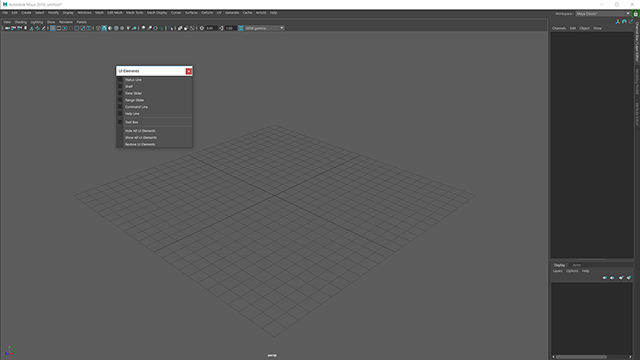Click the Resolution Gate icon in panel toolbar
640x360 pixels.
click(x=64, y=28)
